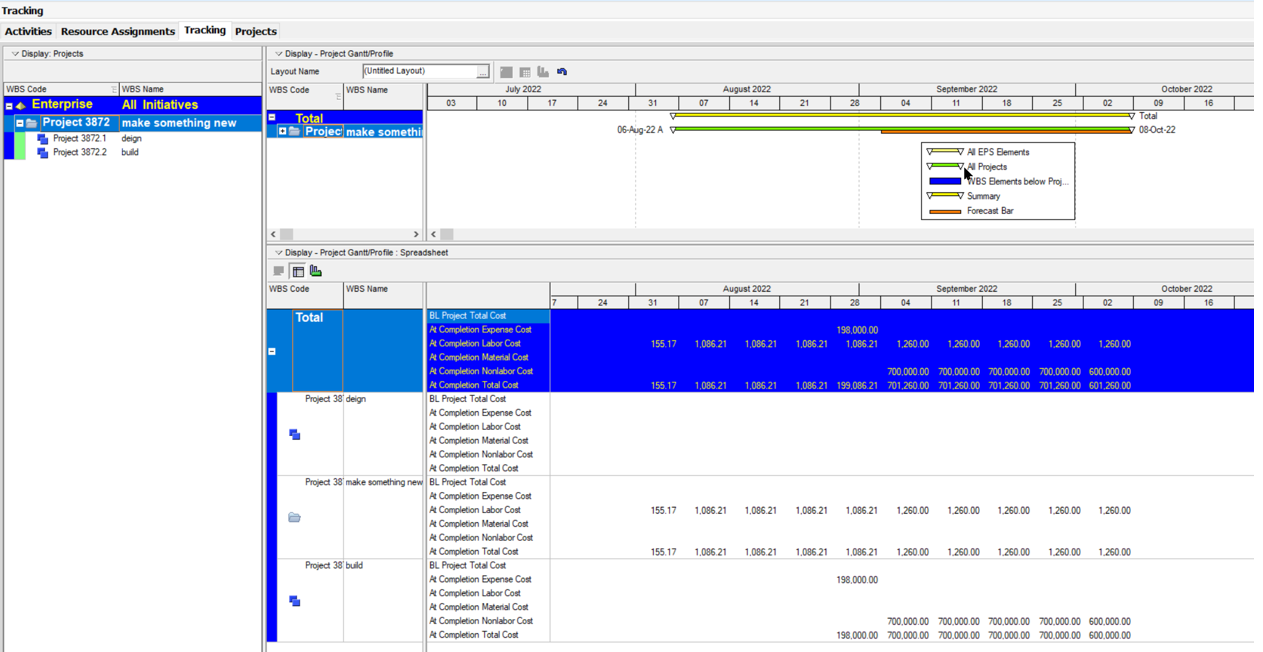Click the ellipsis button next to Layout Name
Viewport: 1263px width, 652px height.
pos(482,72)
